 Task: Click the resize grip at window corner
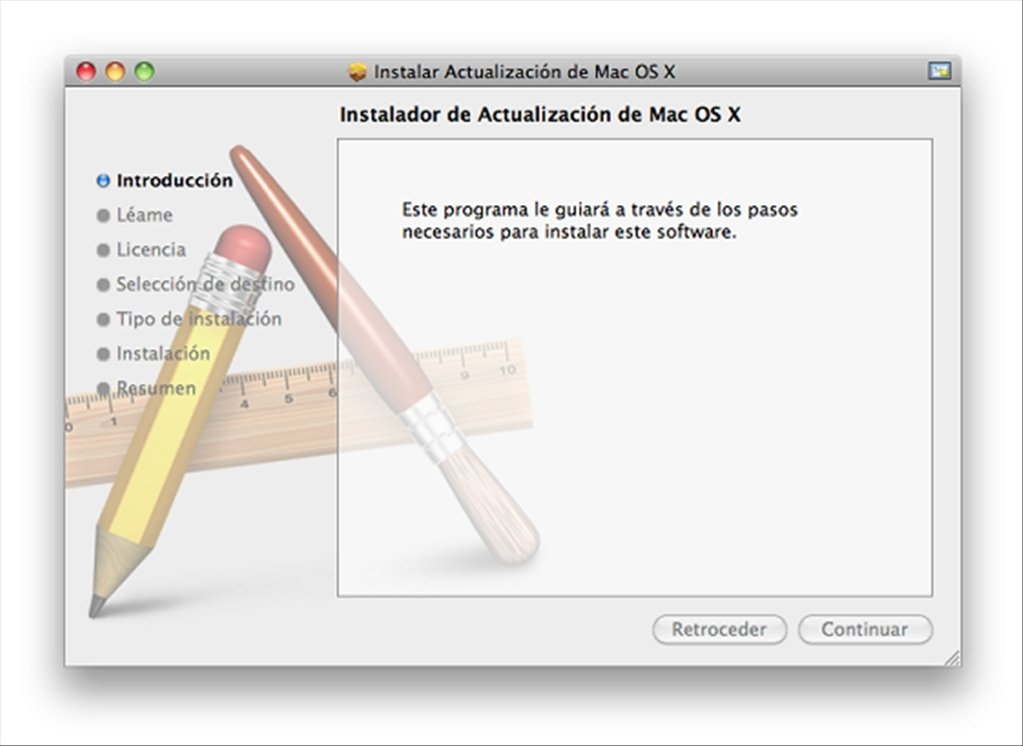(x=953, y=658)
